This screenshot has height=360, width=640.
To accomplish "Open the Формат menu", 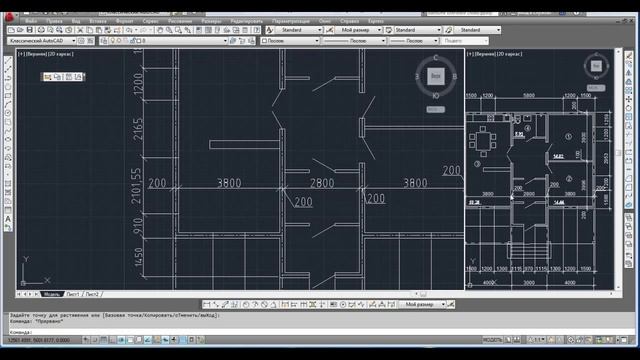I will 124,21.
